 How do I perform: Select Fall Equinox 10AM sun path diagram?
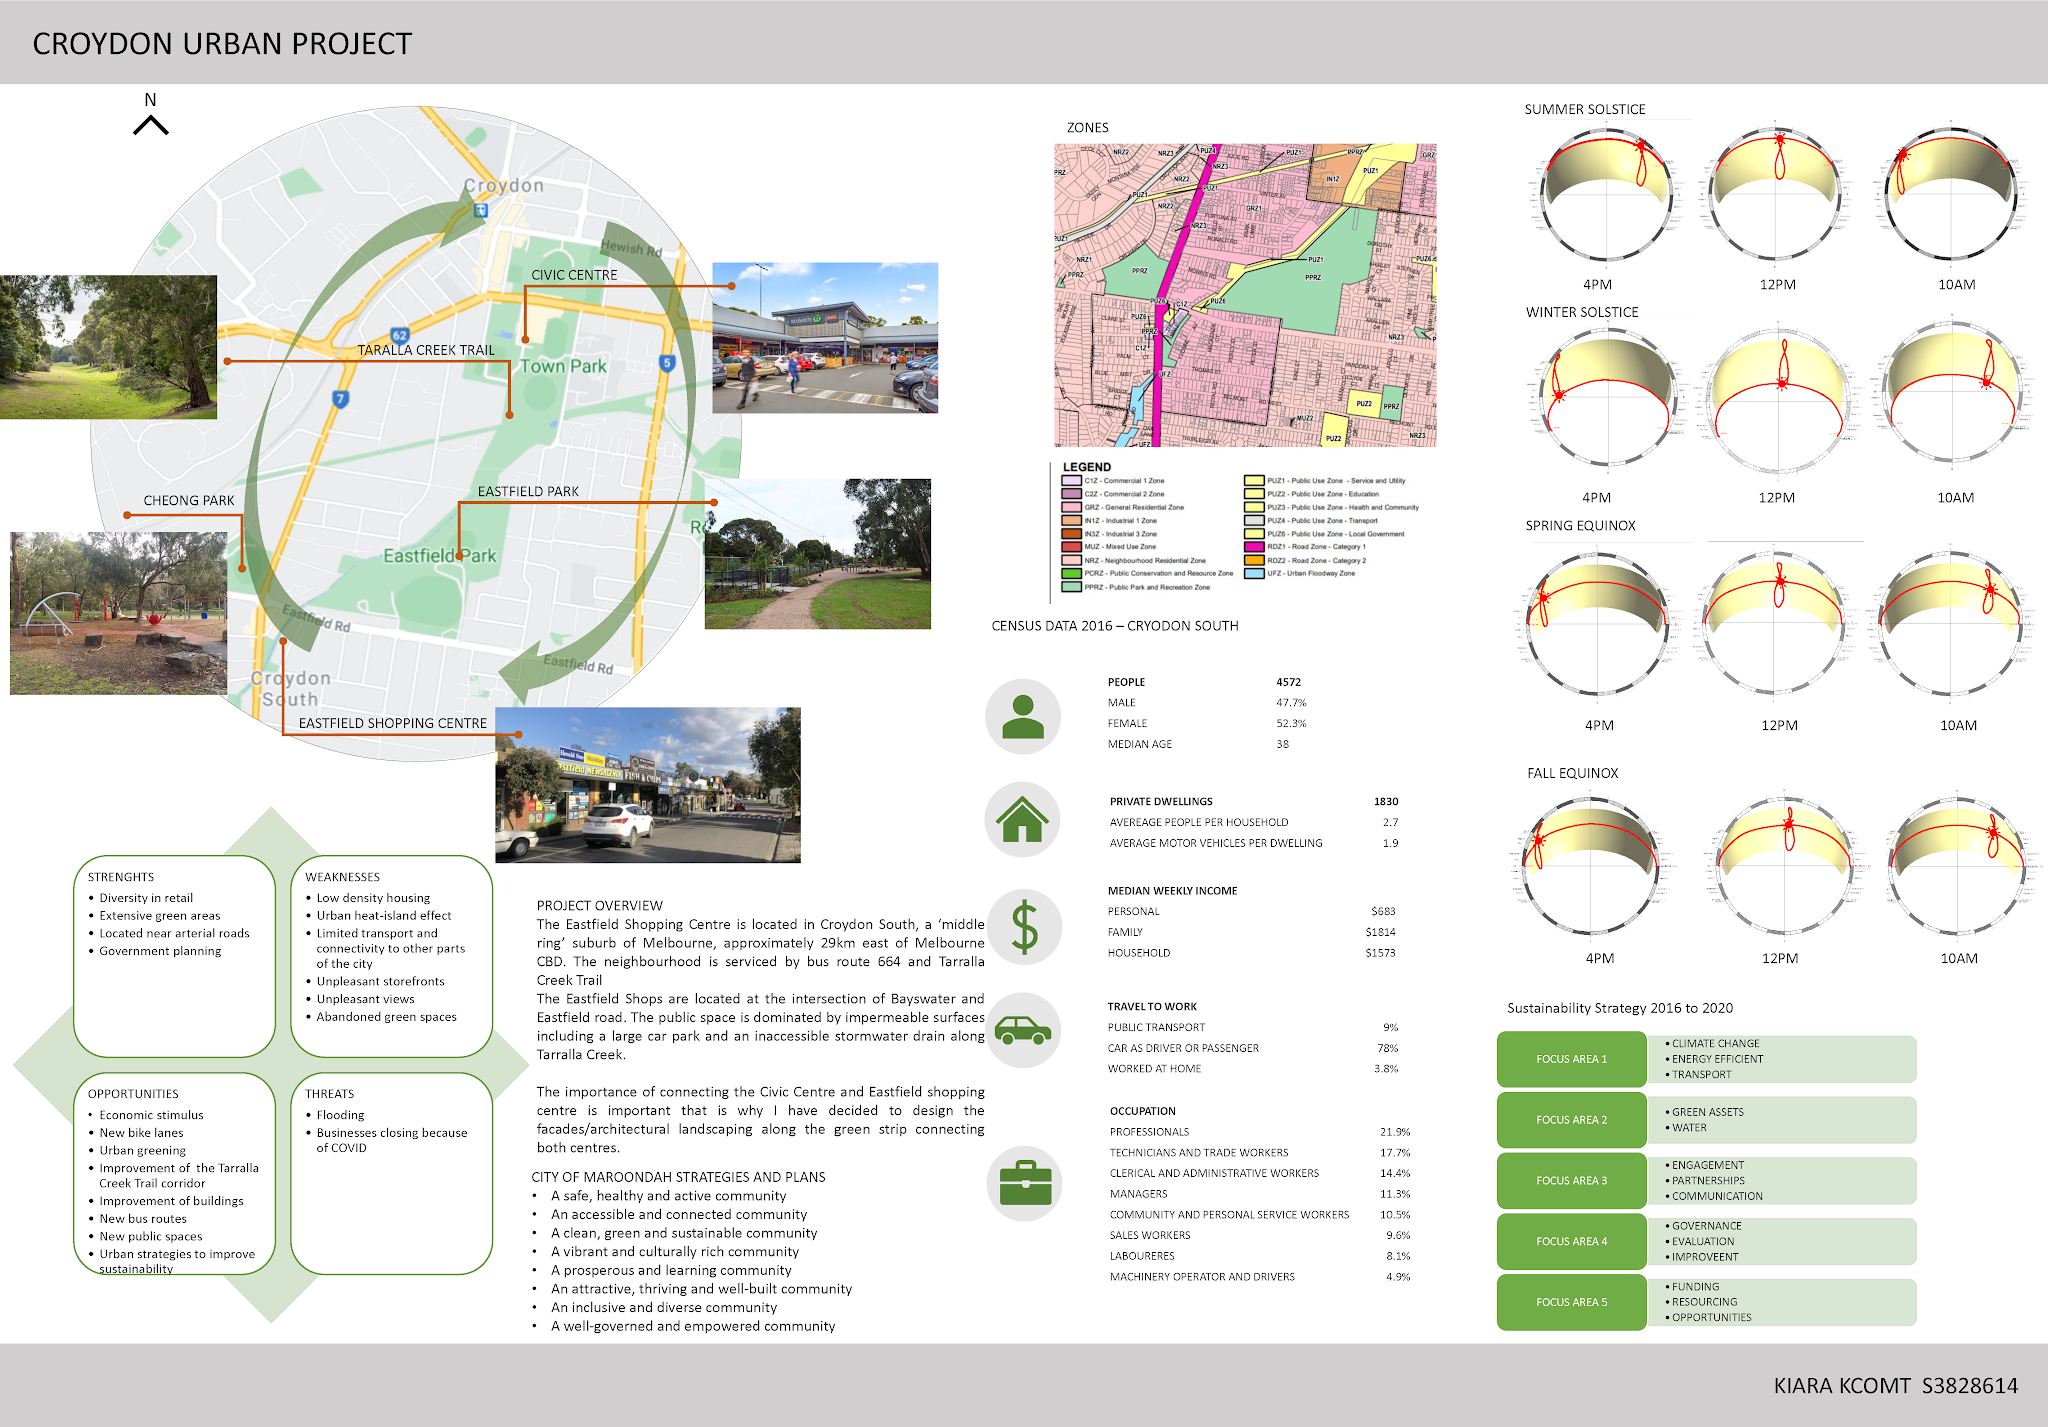click(x=1957, y=863)
